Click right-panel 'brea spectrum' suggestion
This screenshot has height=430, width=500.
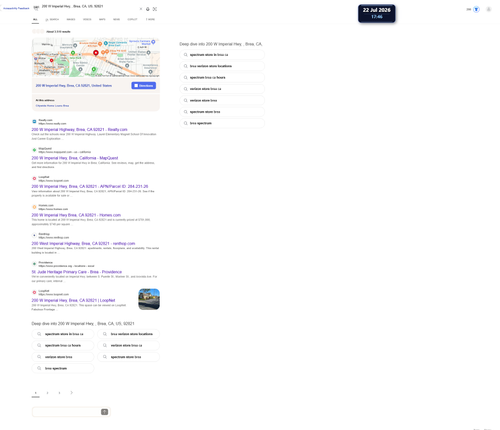(x=222, y=123)
